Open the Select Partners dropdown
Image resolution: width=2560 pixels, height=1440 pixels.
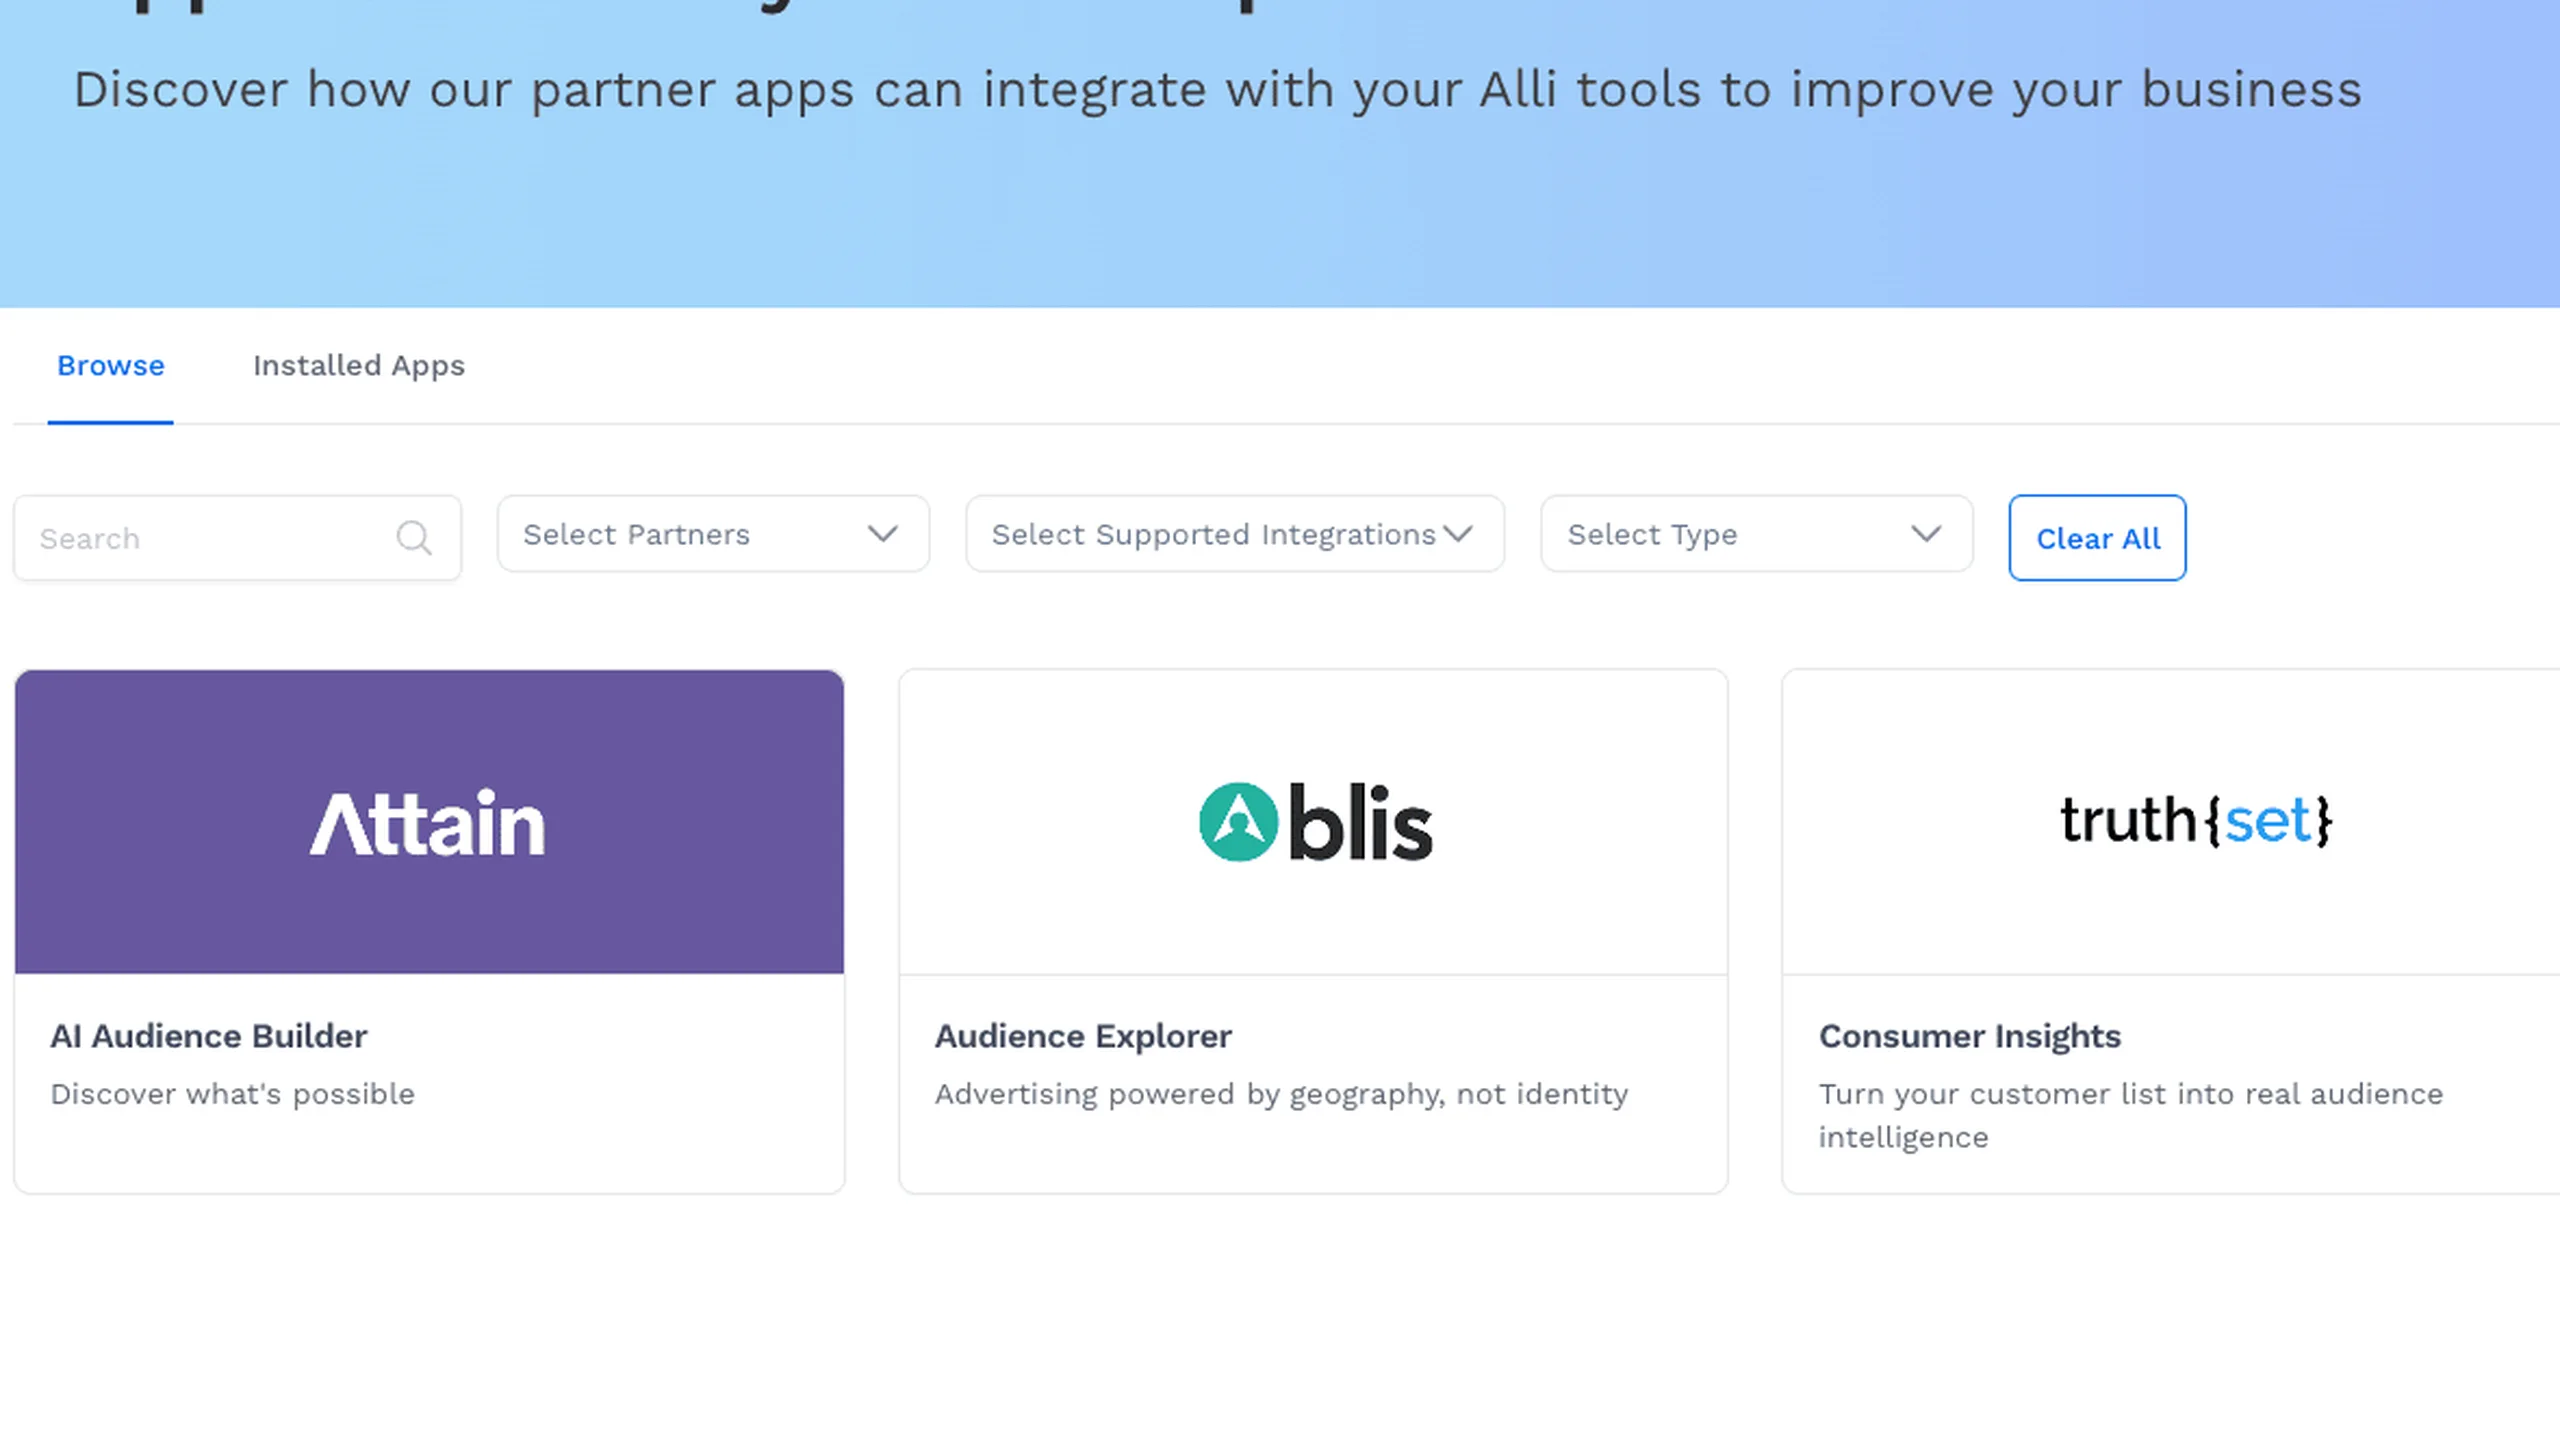click(x=713, y=534)
